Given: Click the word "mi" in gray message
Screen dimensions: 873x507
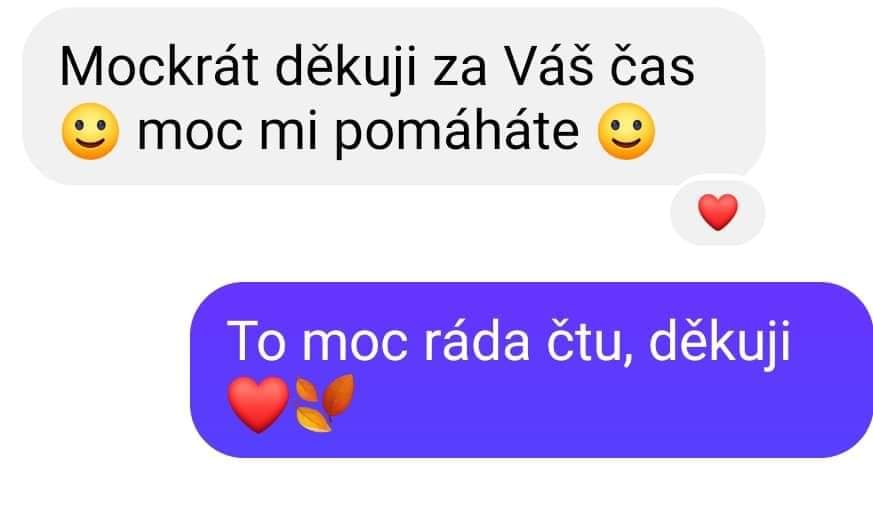Looking at the screenshot, I should click(288, 132).
